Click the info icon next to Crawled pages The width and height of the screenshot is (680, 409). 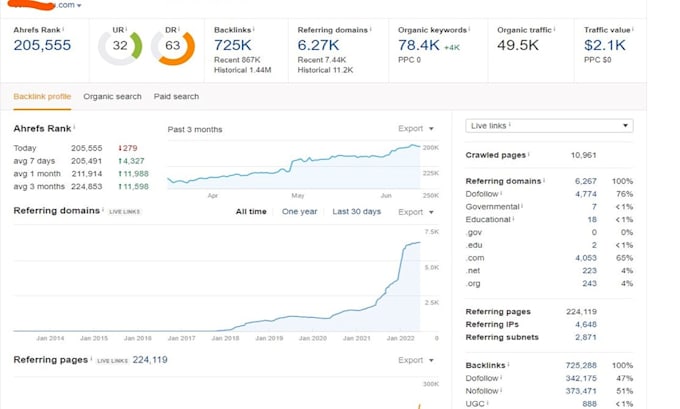[529, 154]
